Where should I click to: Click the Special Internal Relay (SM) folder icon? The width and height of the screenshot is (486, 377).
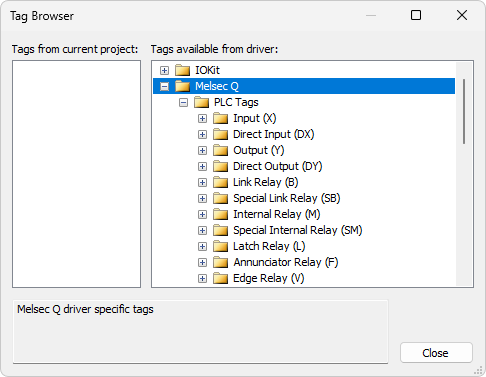pyautogui.click(x=220, y=230)
